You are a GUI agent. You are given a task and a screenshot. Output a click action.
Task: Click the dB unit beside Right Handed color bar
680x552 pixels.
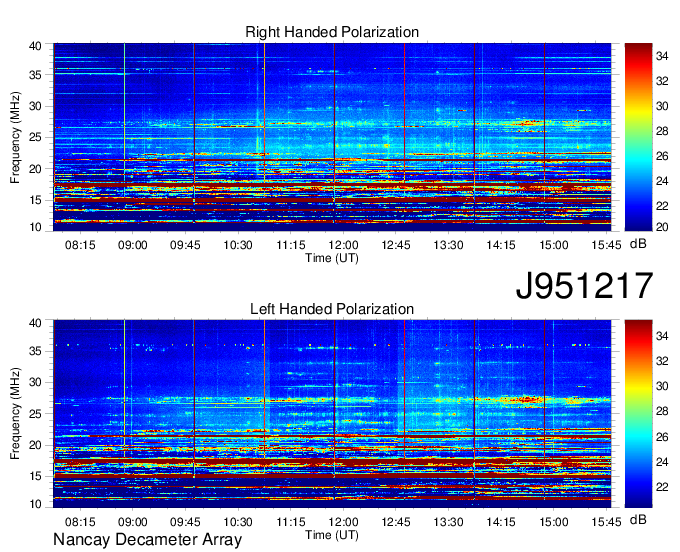click(638, 244)
